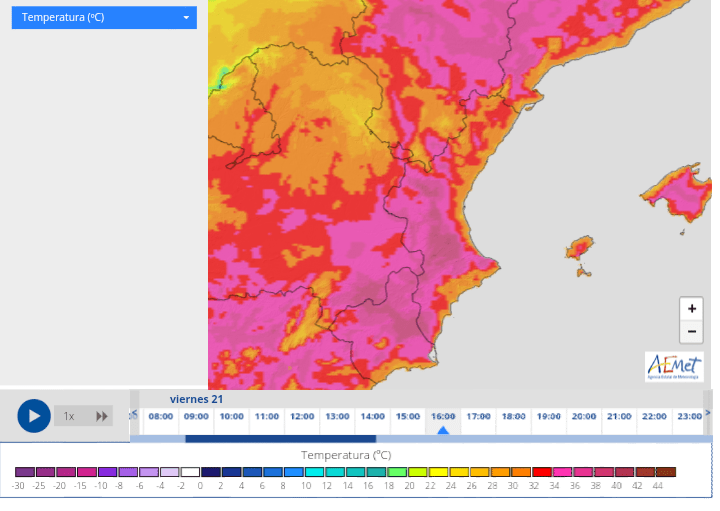Jump to 12:00 on the timeline
Screen dimensions: 720x511
(x=302, y=416)
